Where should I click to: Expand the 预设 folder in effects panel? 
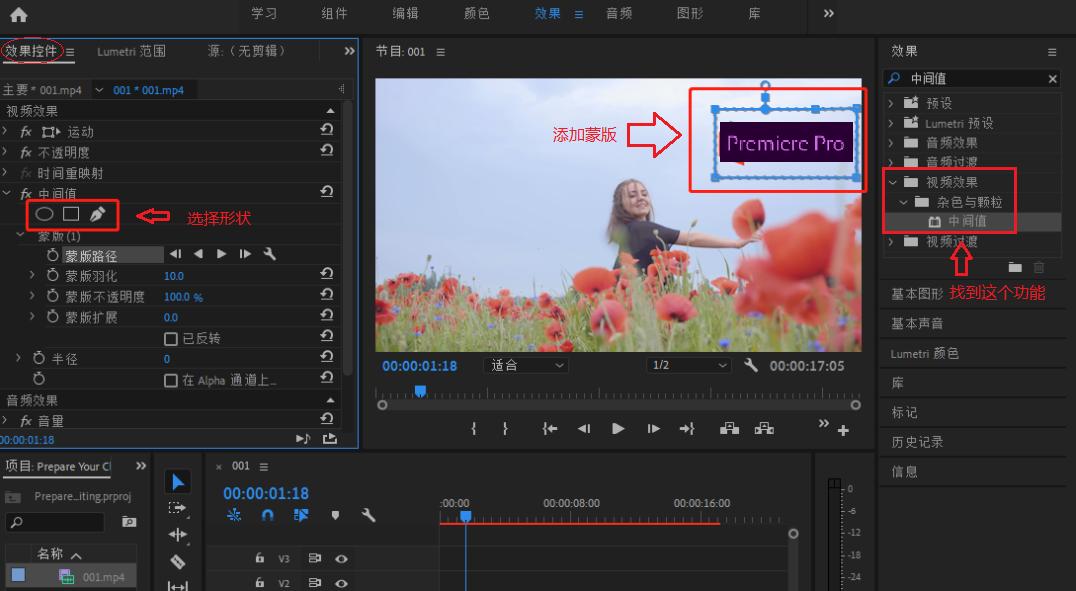click(891, 103)
